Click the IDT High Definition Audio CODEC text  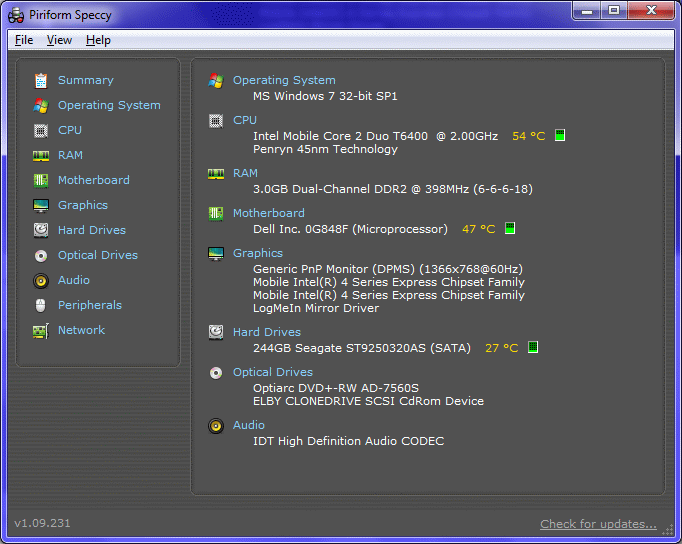(349, 442)
